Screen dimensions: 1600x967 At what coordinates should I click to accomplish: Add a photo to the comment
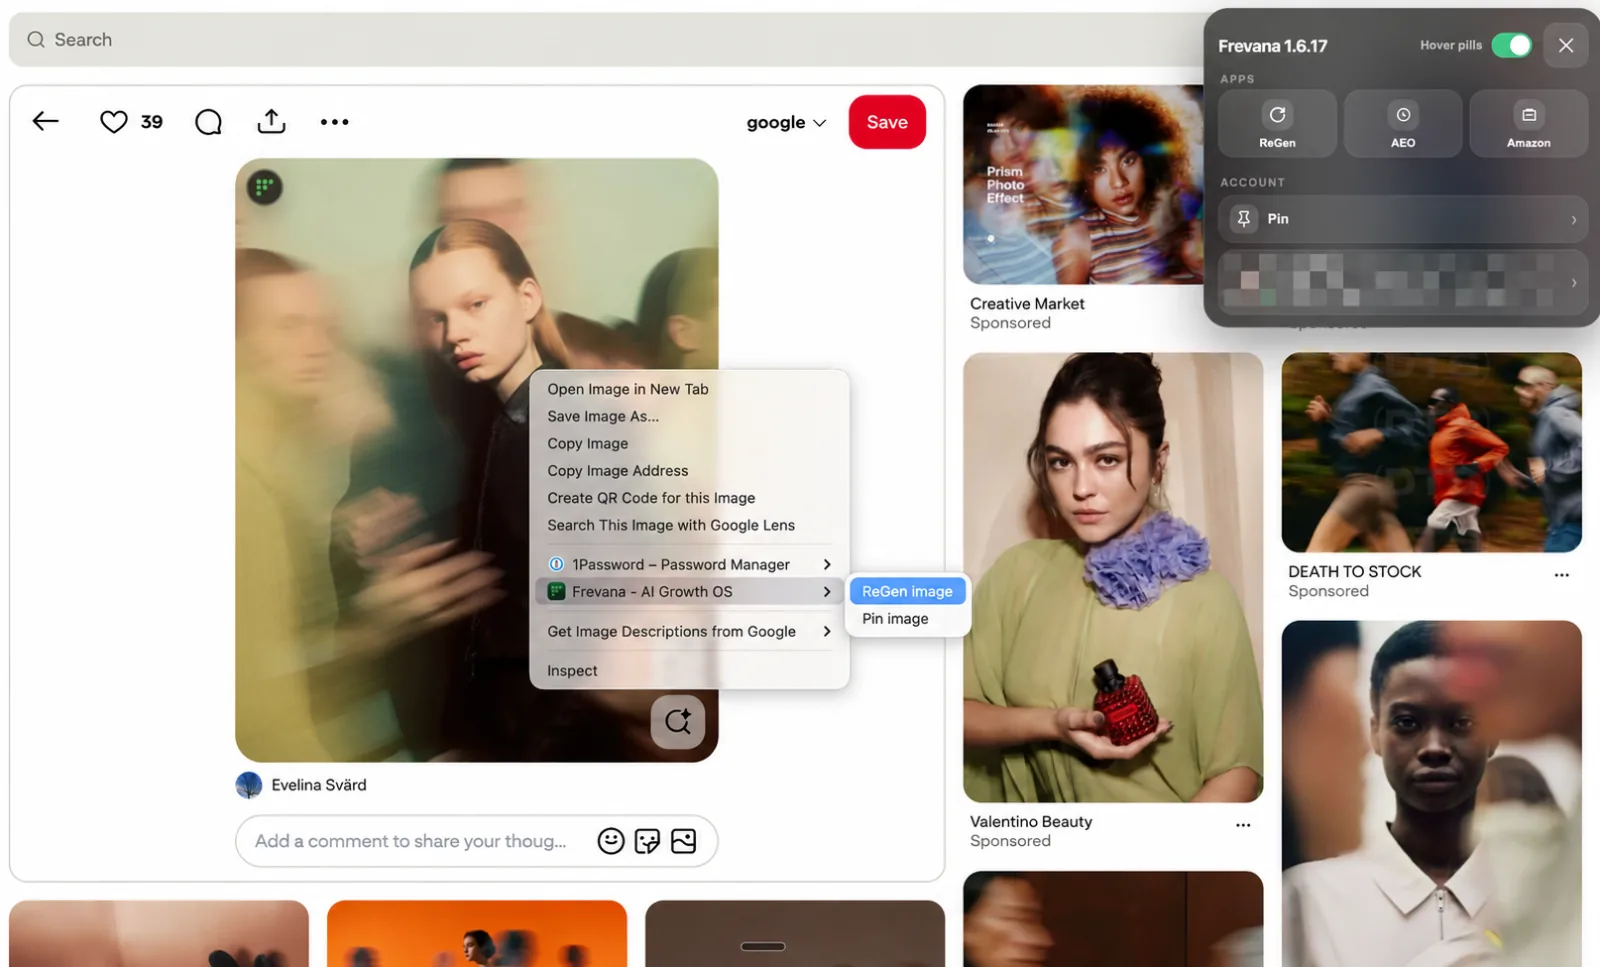684,841
